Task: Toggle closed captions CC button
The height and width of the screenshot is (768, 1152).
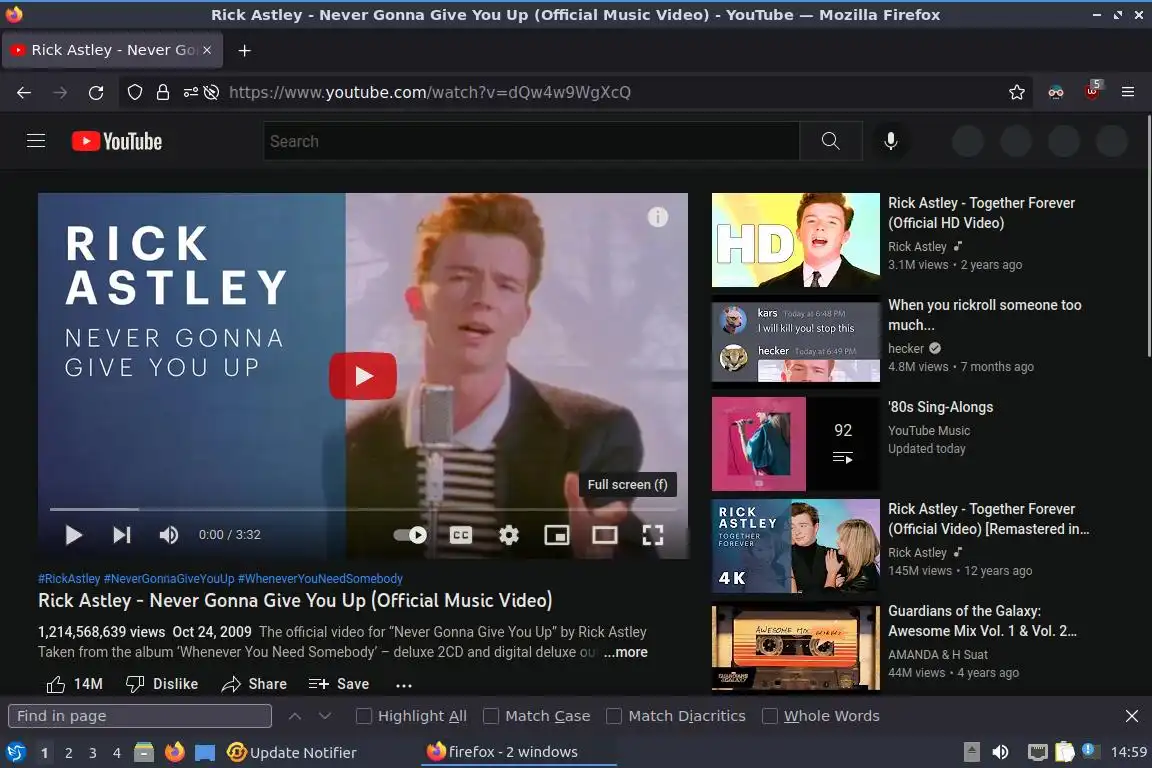Action: click(x=461, y=535)
